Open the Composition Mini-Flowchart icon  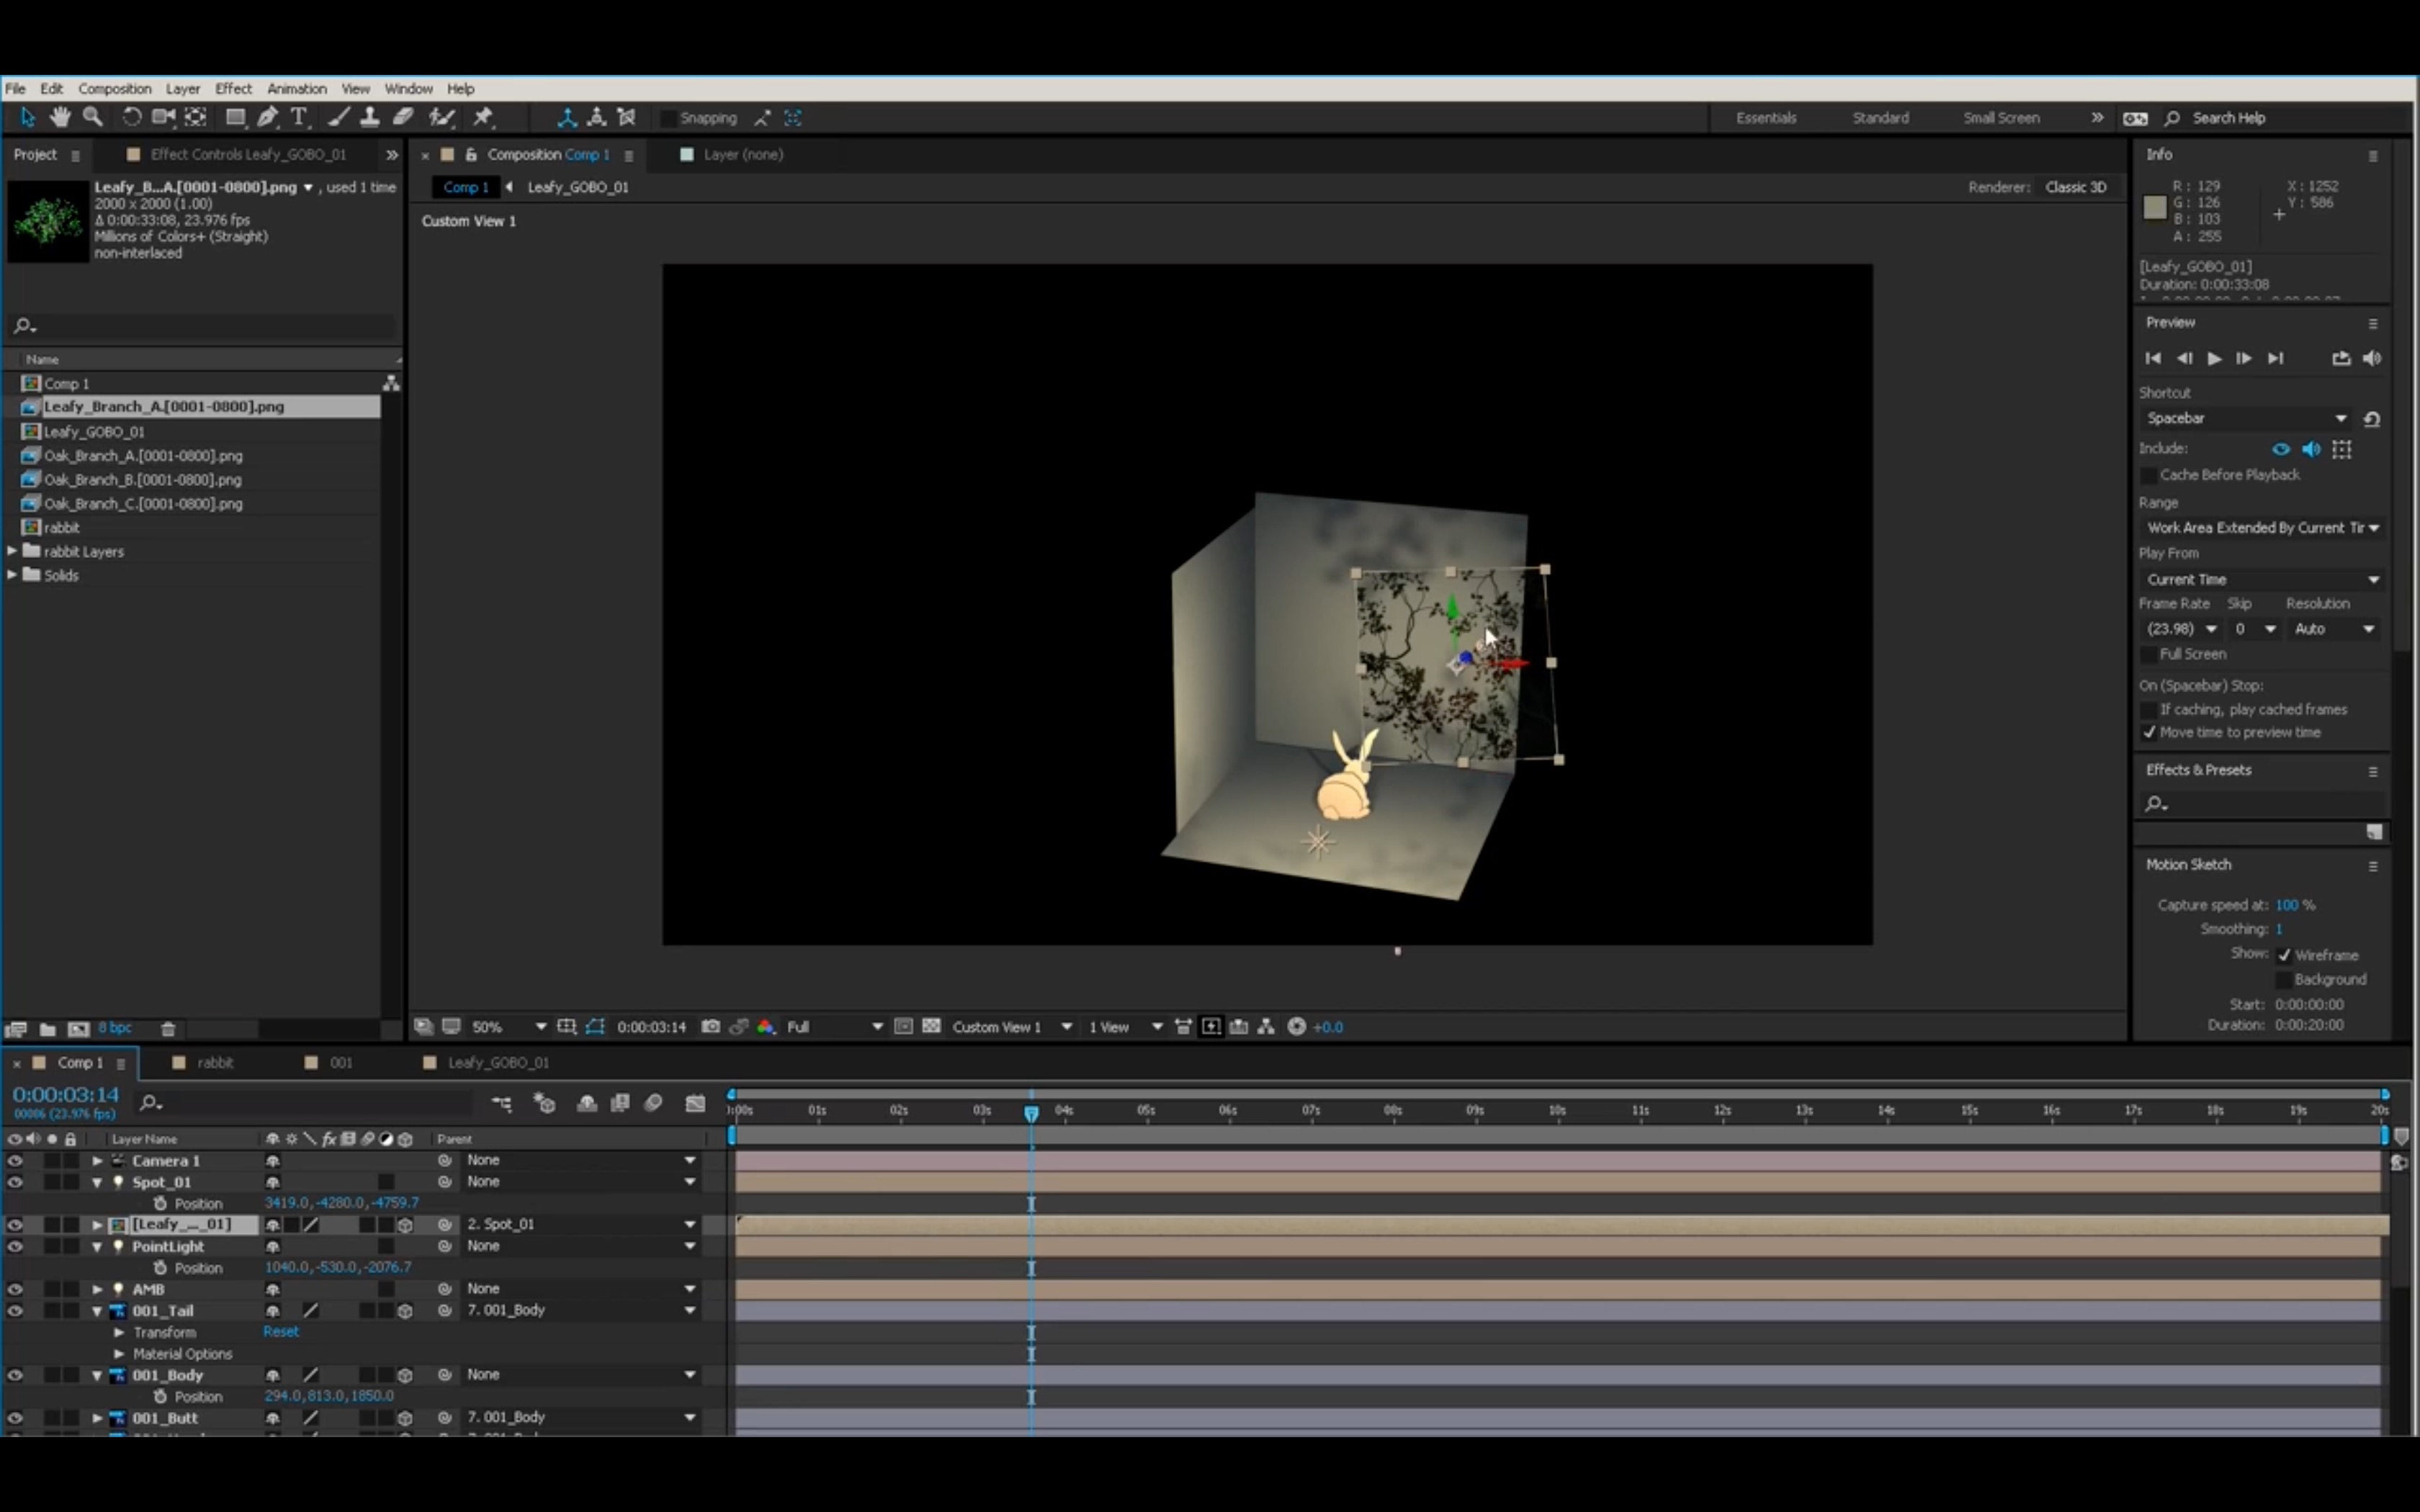coord(501,1103)
